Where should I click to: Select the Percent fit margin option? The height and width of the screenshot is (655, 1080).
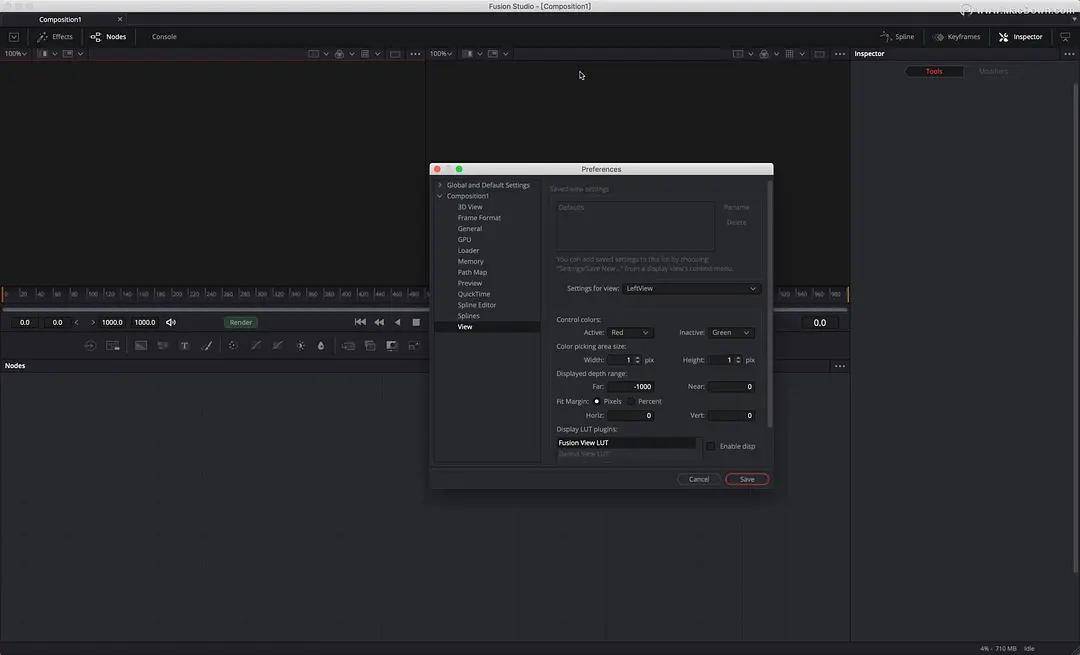pyautogui.click(x=631, y=401)
